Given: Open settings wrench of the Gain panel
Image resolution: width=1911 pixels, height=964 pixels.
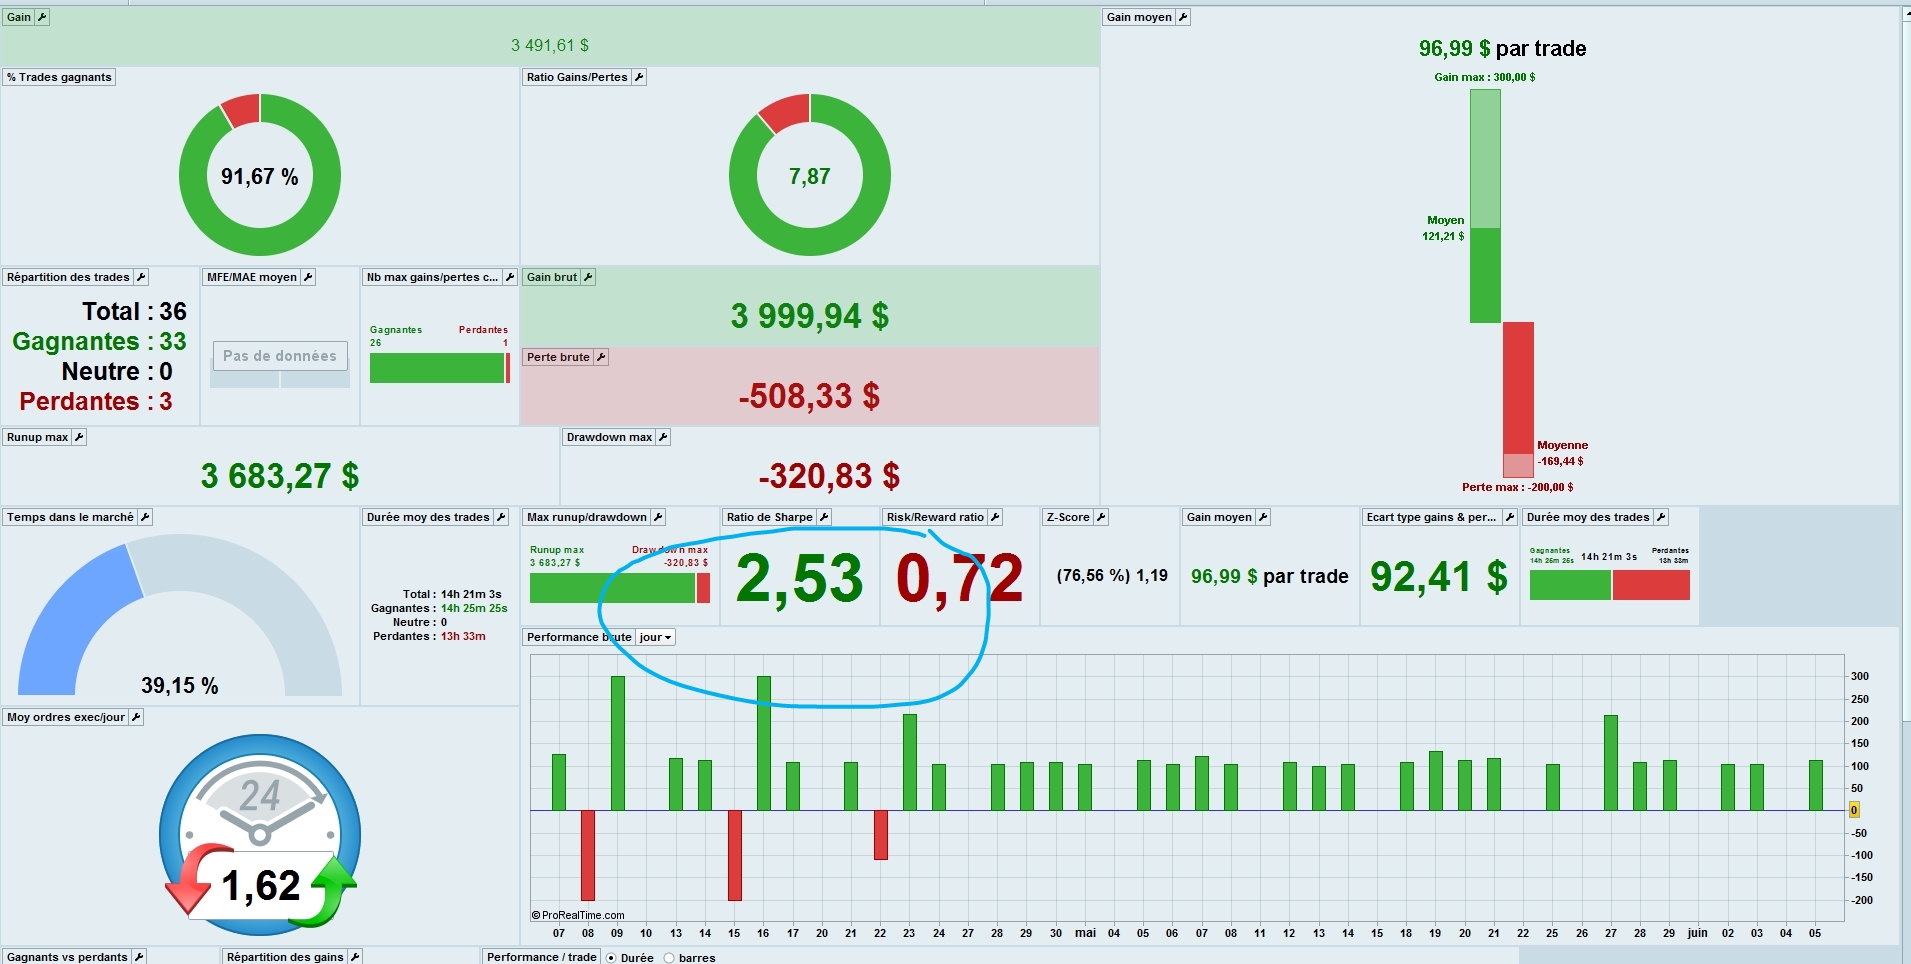Looking at the screenshot, I should point(42,17).
